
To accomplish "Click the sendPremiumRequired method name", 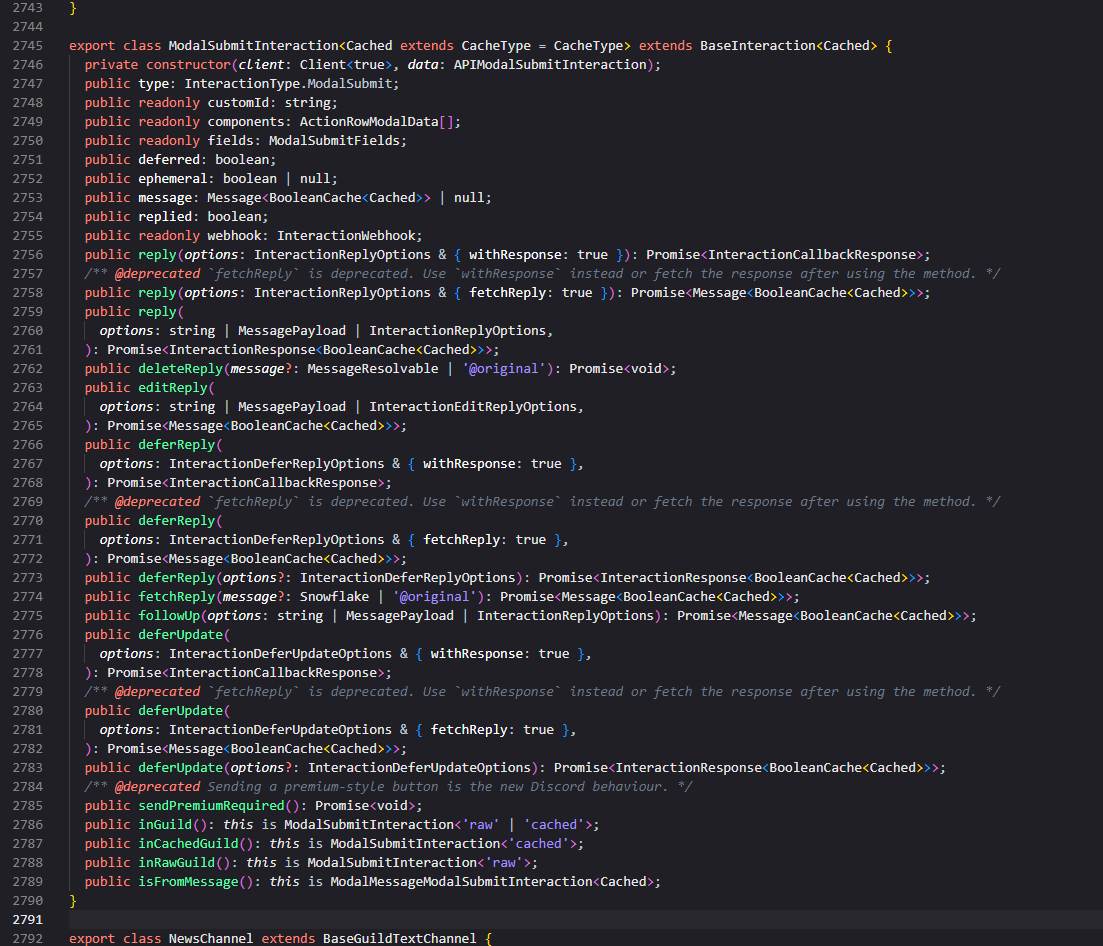I will coord(211,805).
